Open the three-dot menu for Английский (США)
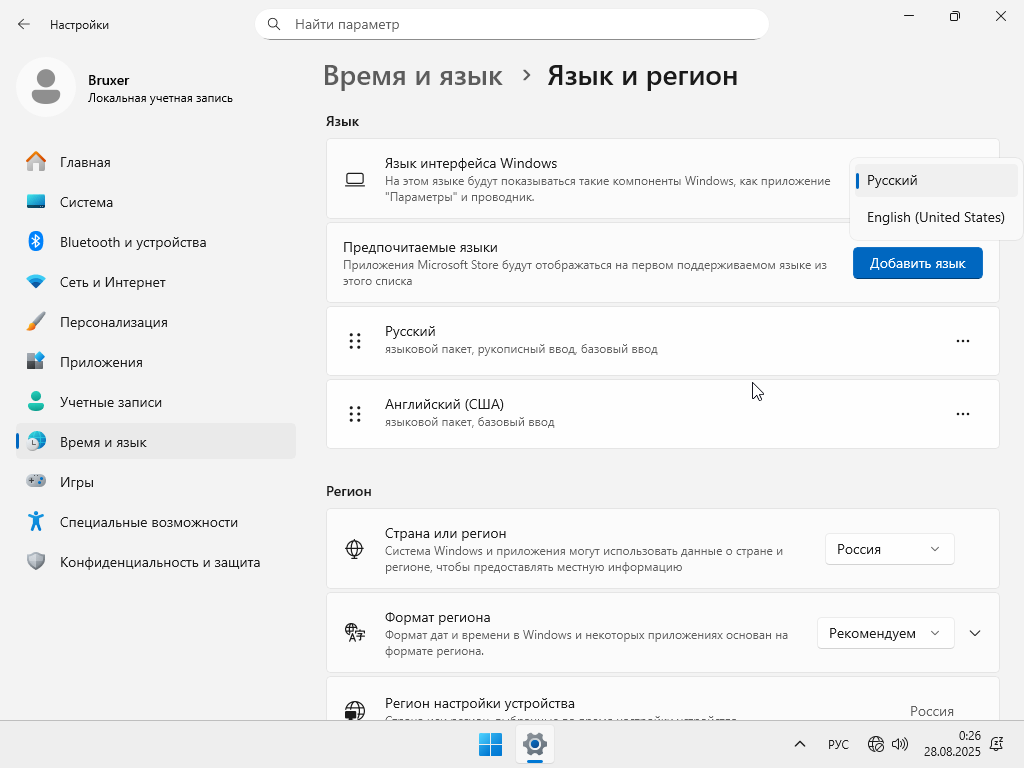 coord(962,414)
